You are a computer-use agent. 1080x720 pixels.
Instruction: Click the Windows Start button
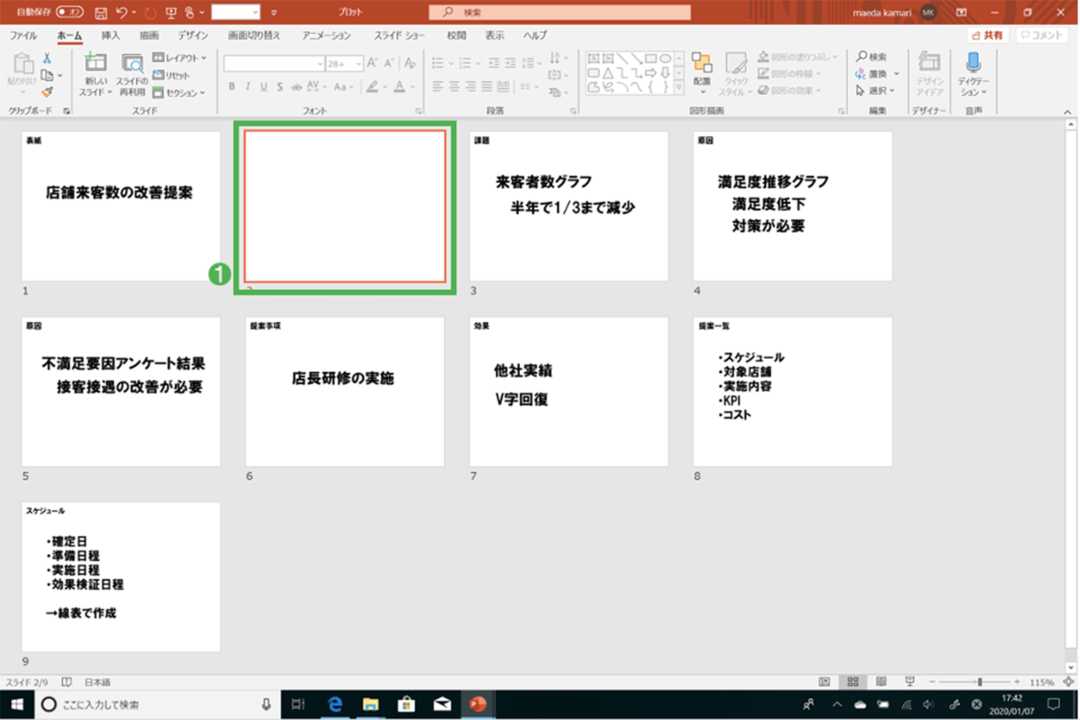(17, 704)
